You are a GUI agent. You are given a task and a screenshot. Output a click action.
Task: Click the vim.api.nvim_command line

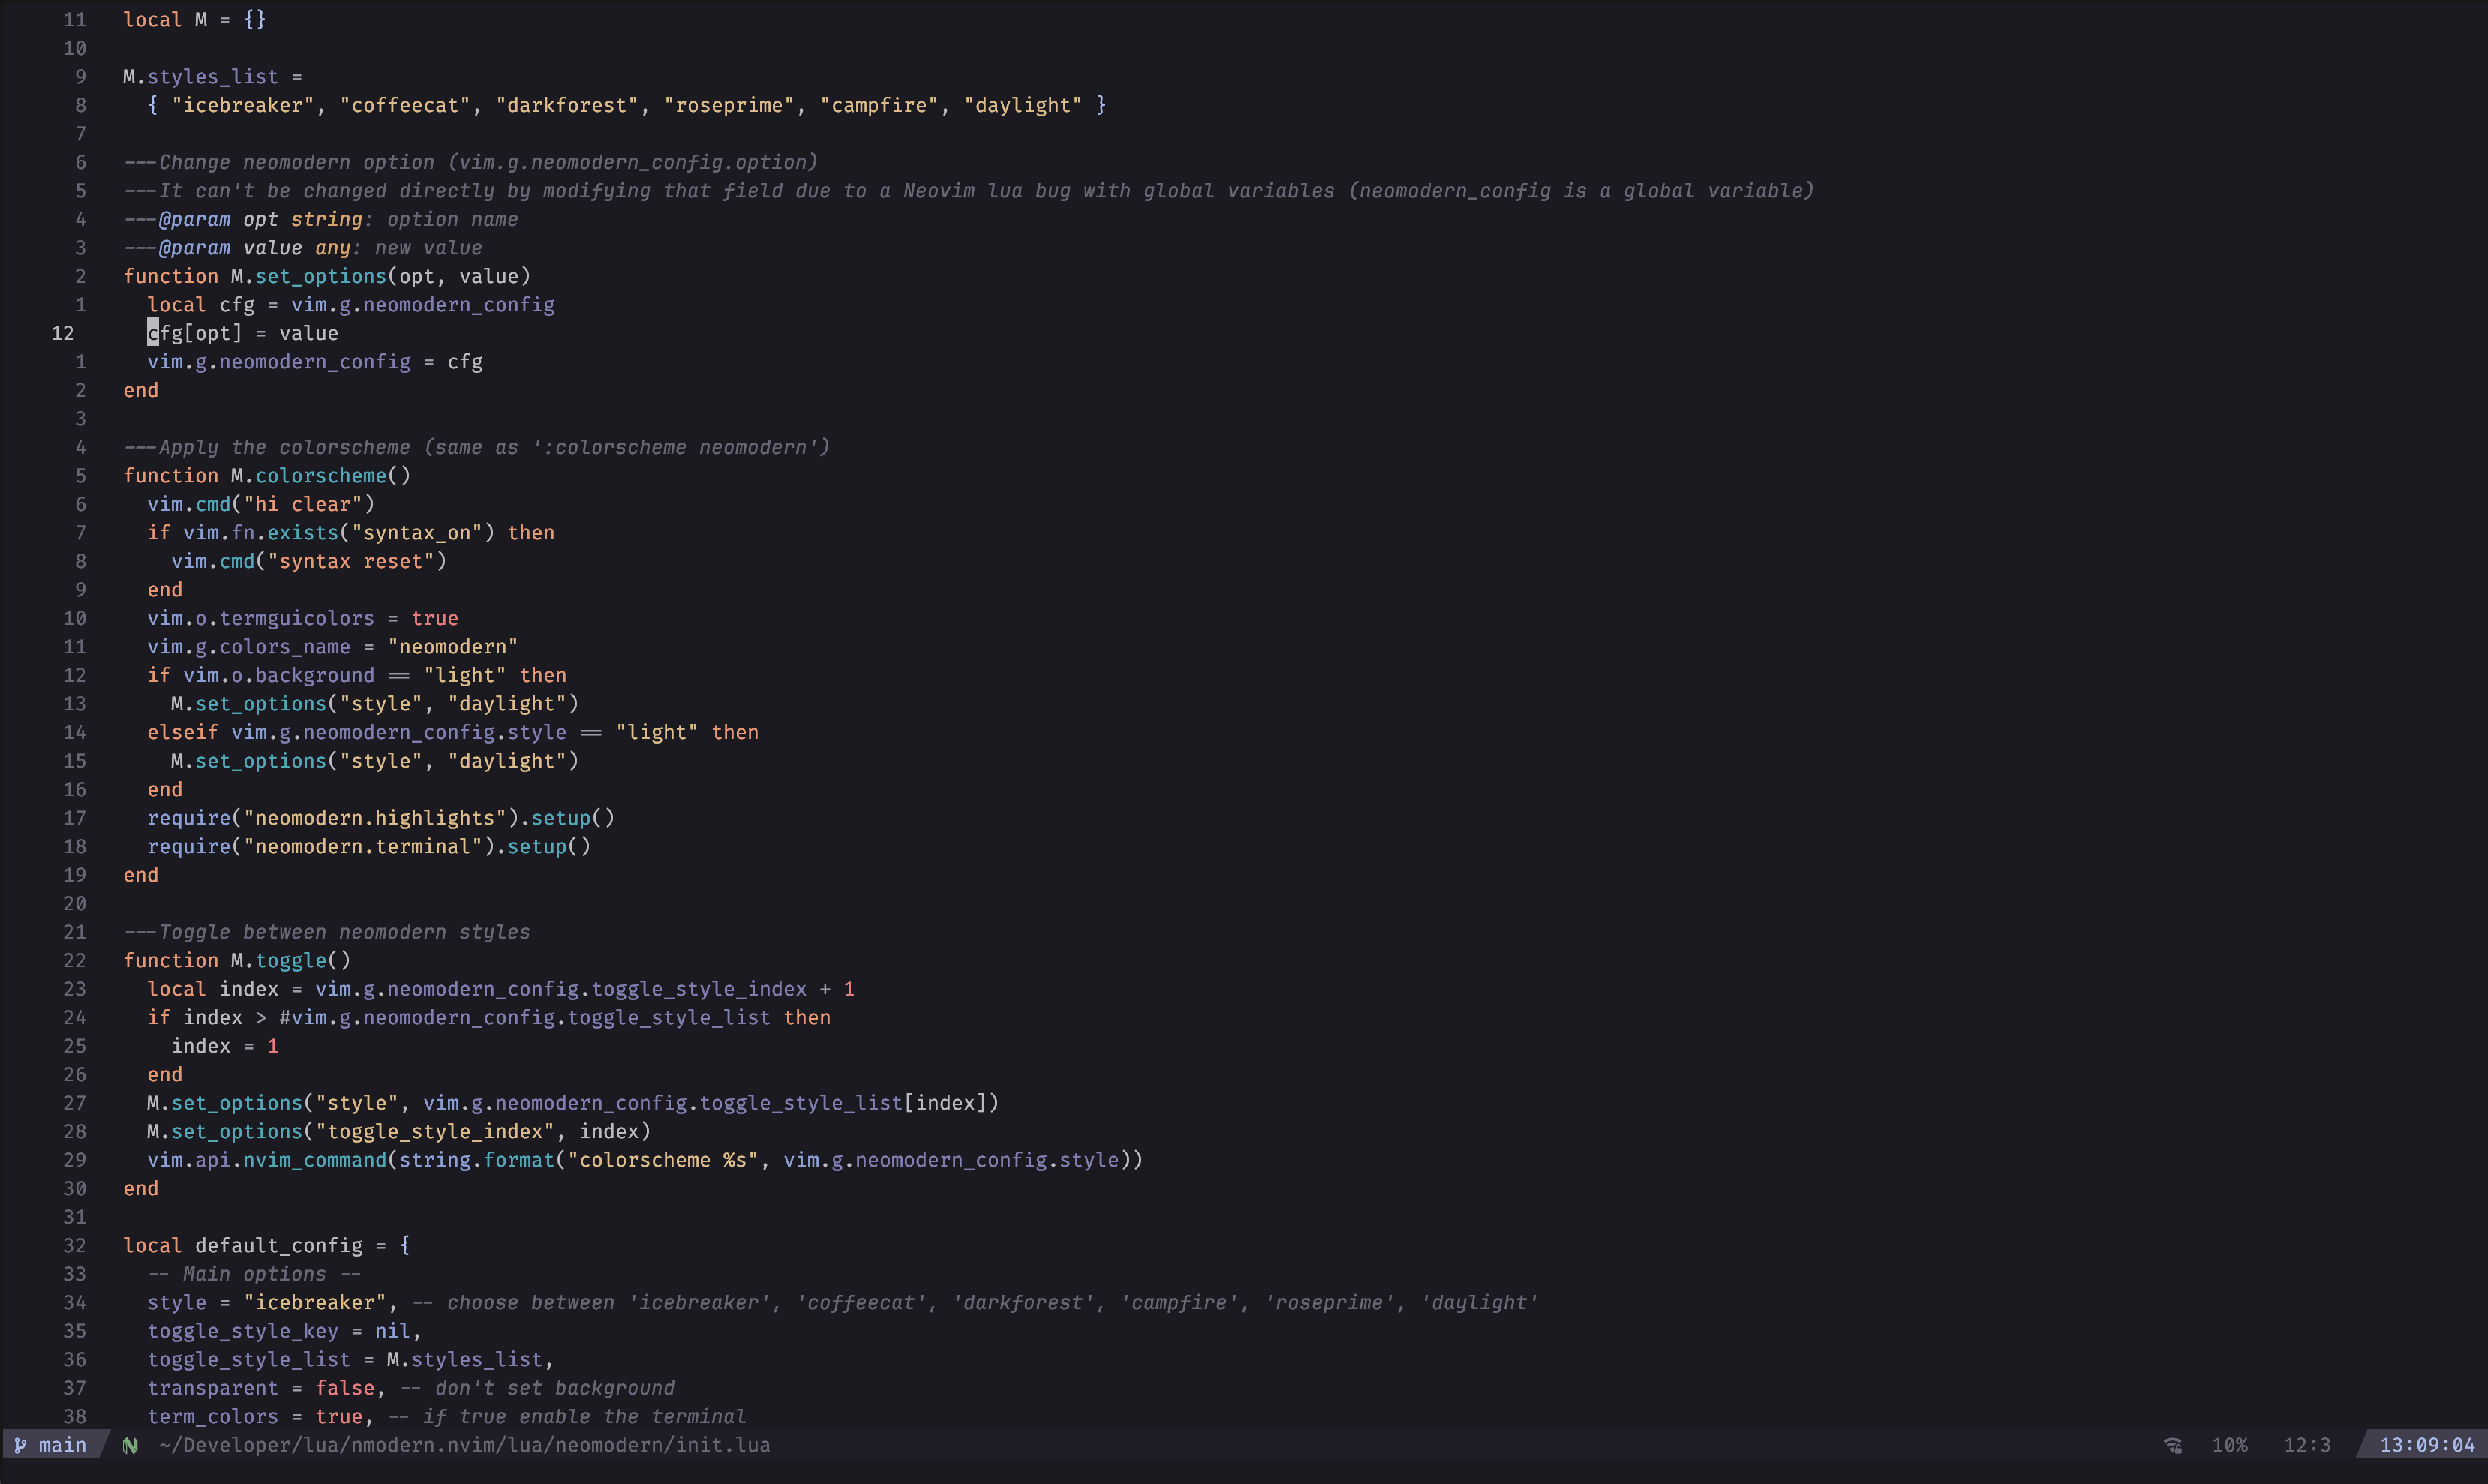(645, 1159)
